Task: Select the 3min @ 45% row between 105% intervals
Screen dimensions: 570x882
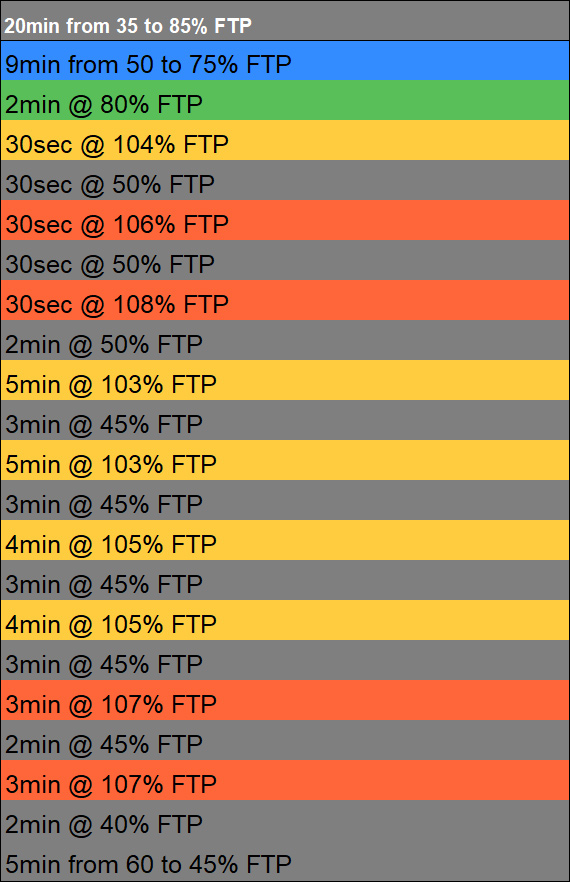Action: (x=285, y=579)
